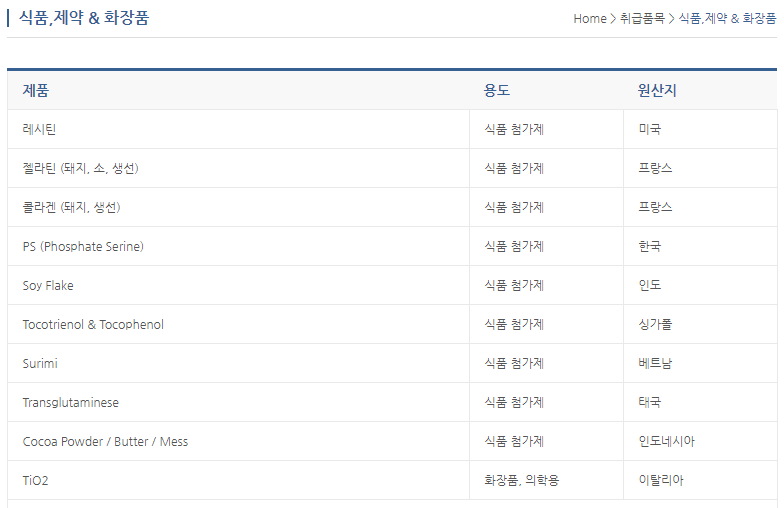Click the PS (Phosphate Serine) entry
This screenshot has height=508, width=784.
[83, 246]
